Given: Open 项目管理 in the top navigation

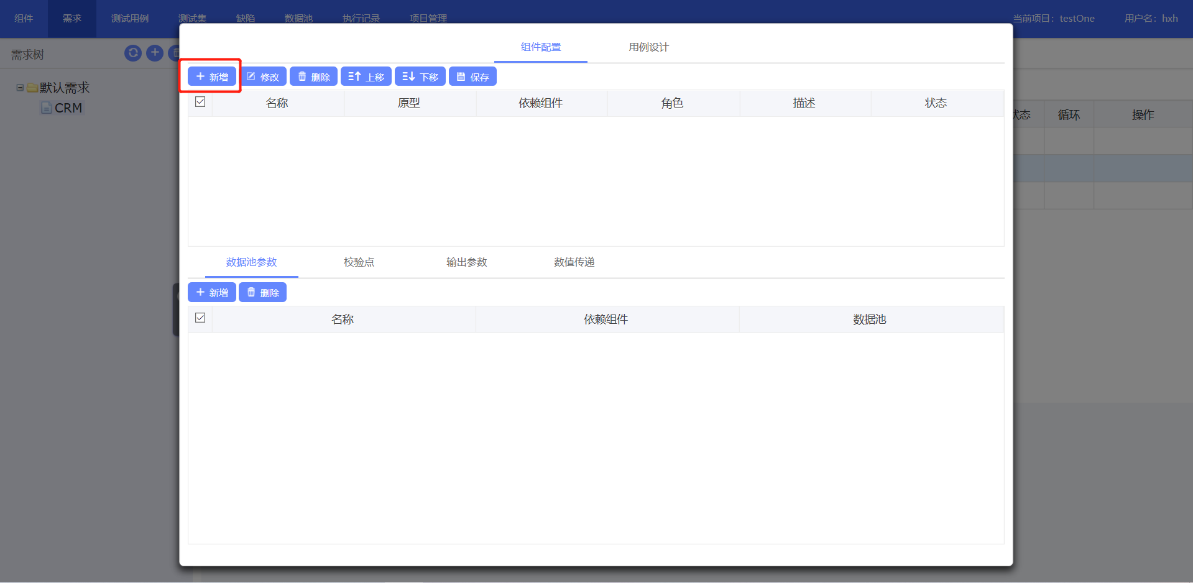Looking at the screenshot, I should click(x=428, y=18).
